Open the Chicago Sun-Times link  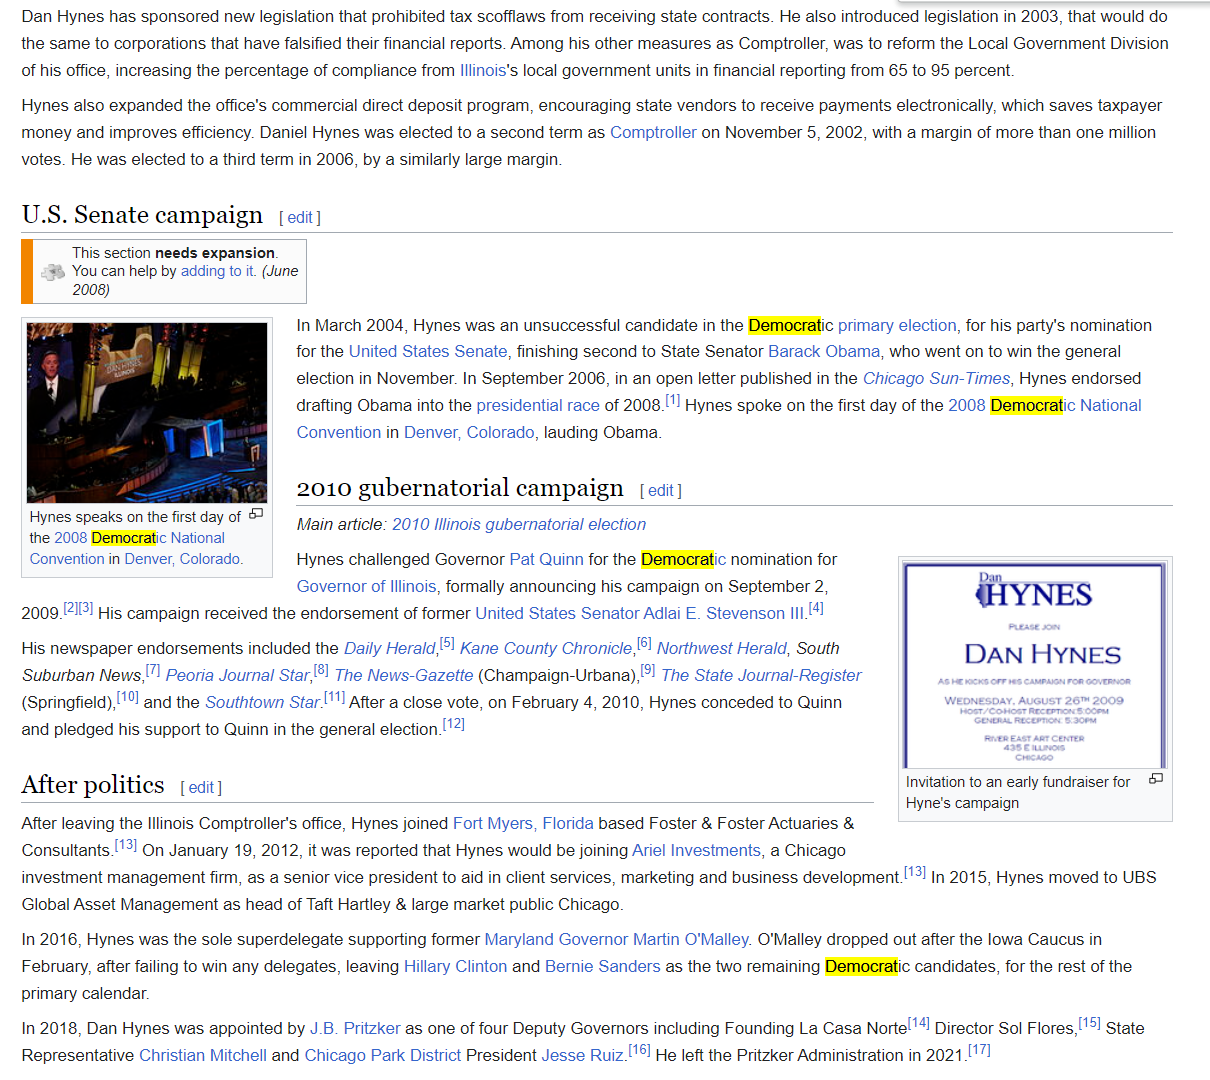click(936, 378)
